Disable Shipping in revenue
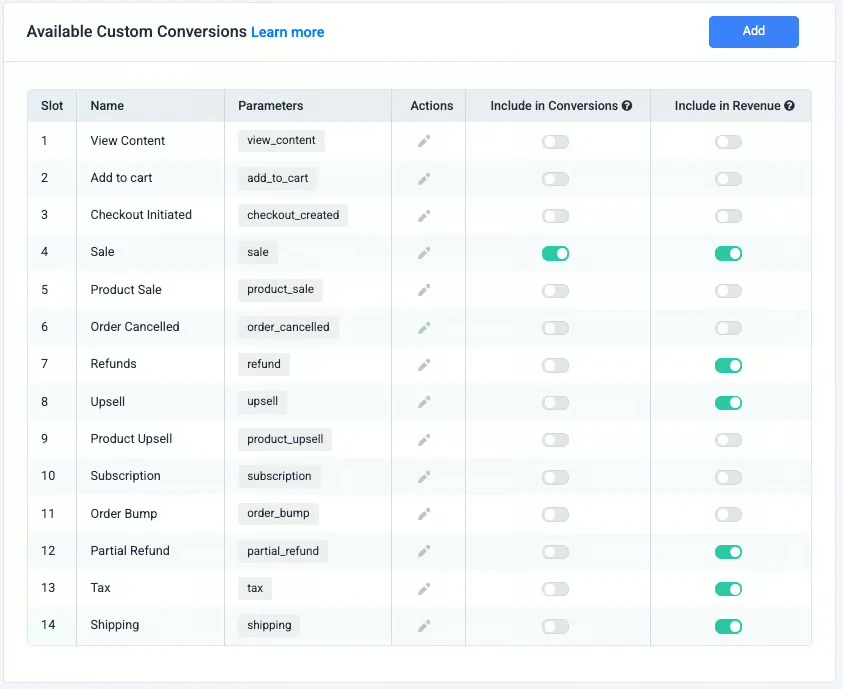The image size is (843, 689). 728,626
